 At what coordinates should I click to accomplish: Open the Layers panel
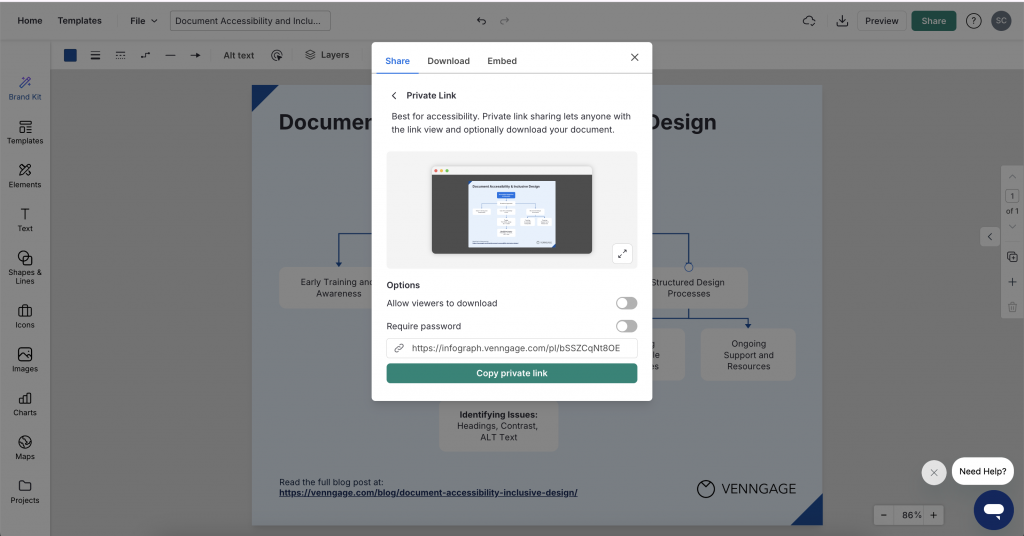coord(327,55)
